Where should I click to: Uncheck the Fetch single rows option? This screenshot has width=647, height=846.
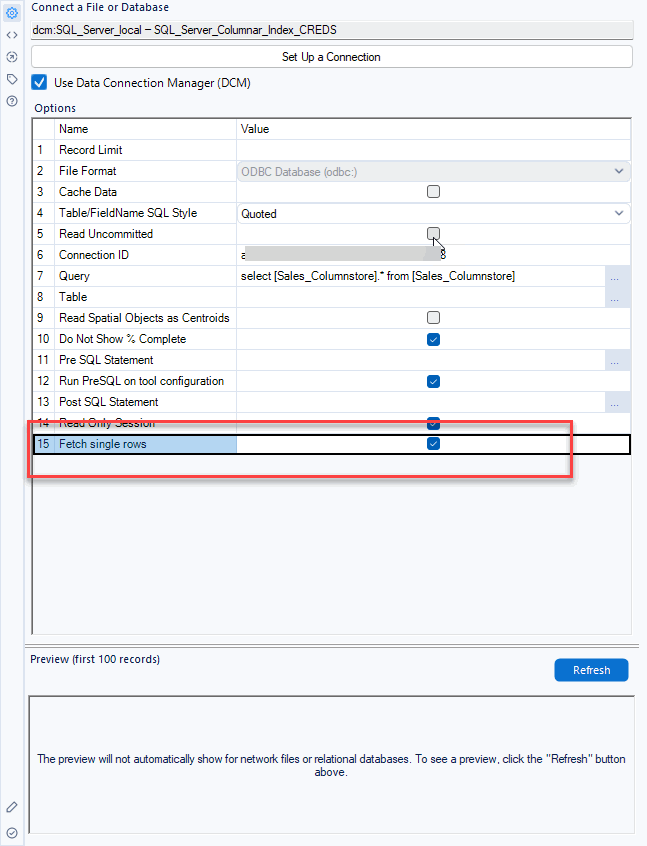coord(433,444)
